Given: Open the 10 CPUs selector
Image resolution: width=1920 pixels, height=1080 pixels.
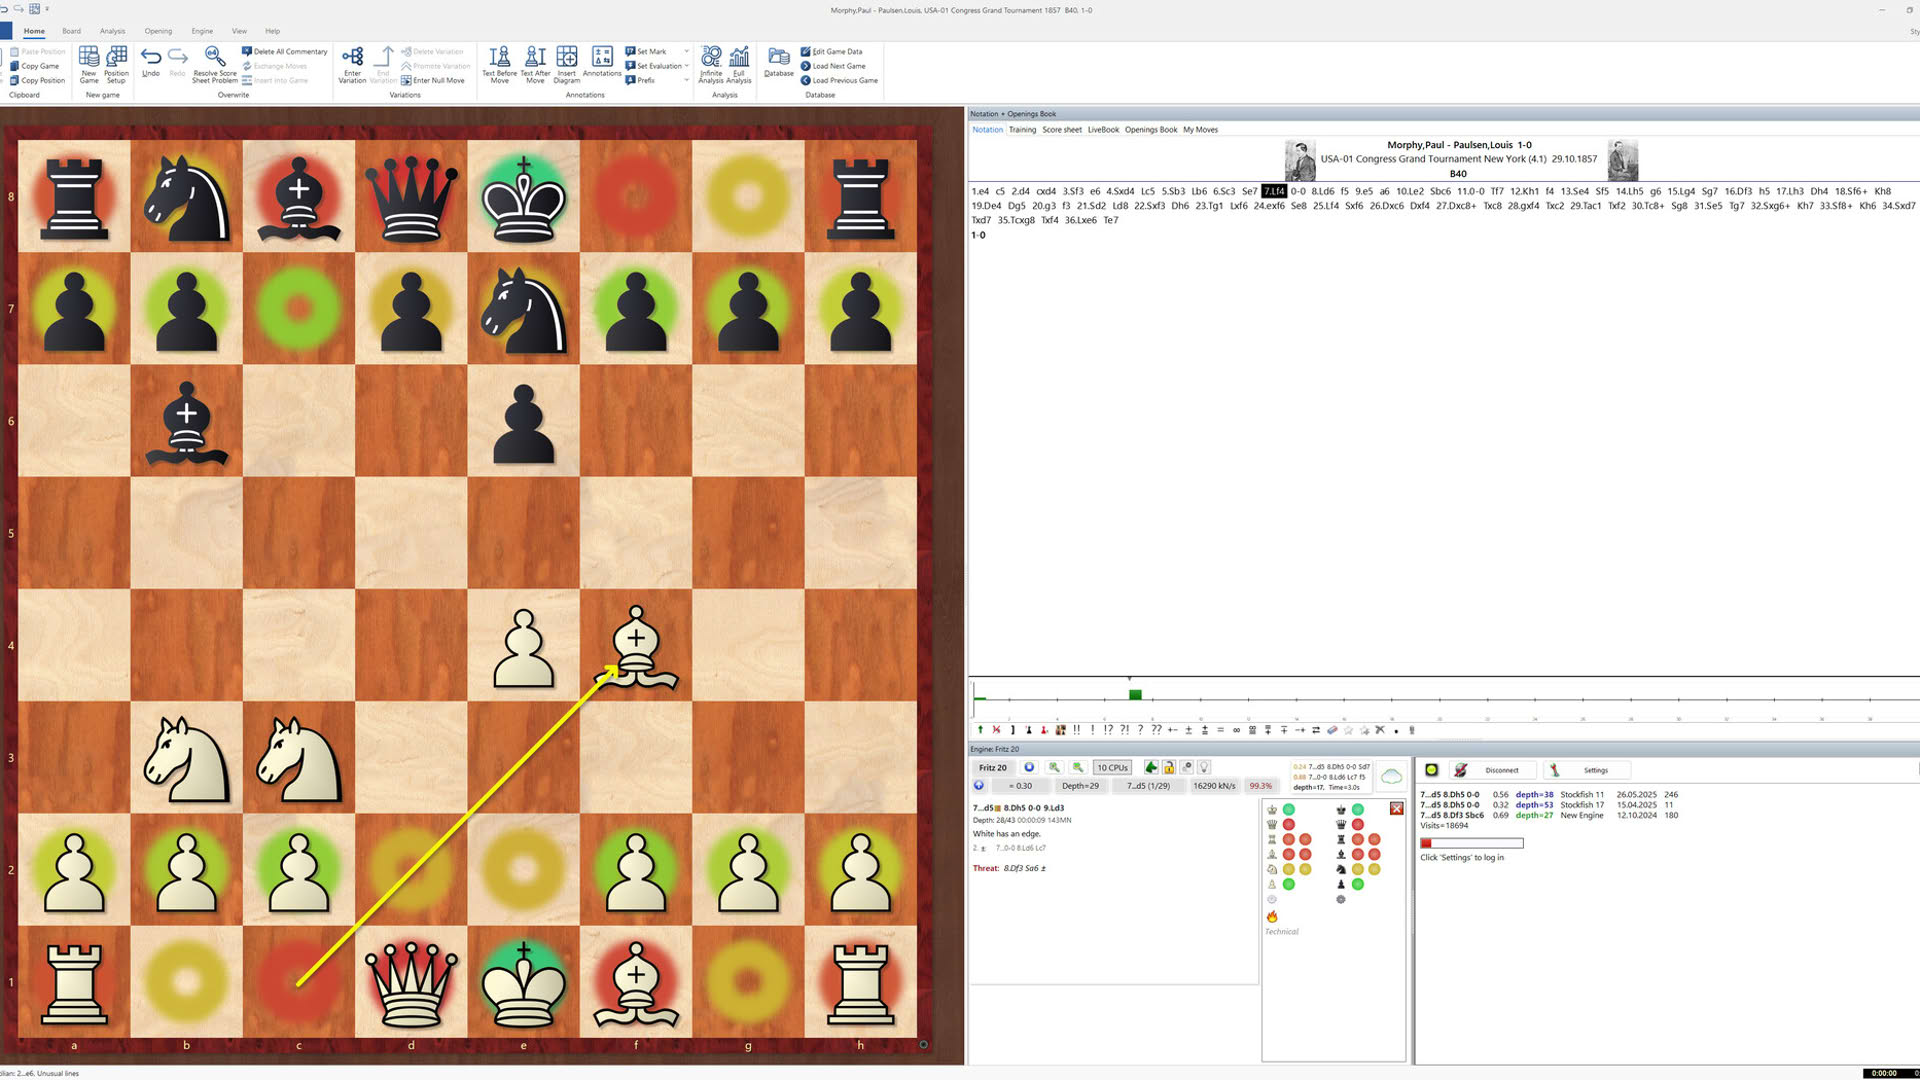Looking at the screenshot, I should [1112, 768].
